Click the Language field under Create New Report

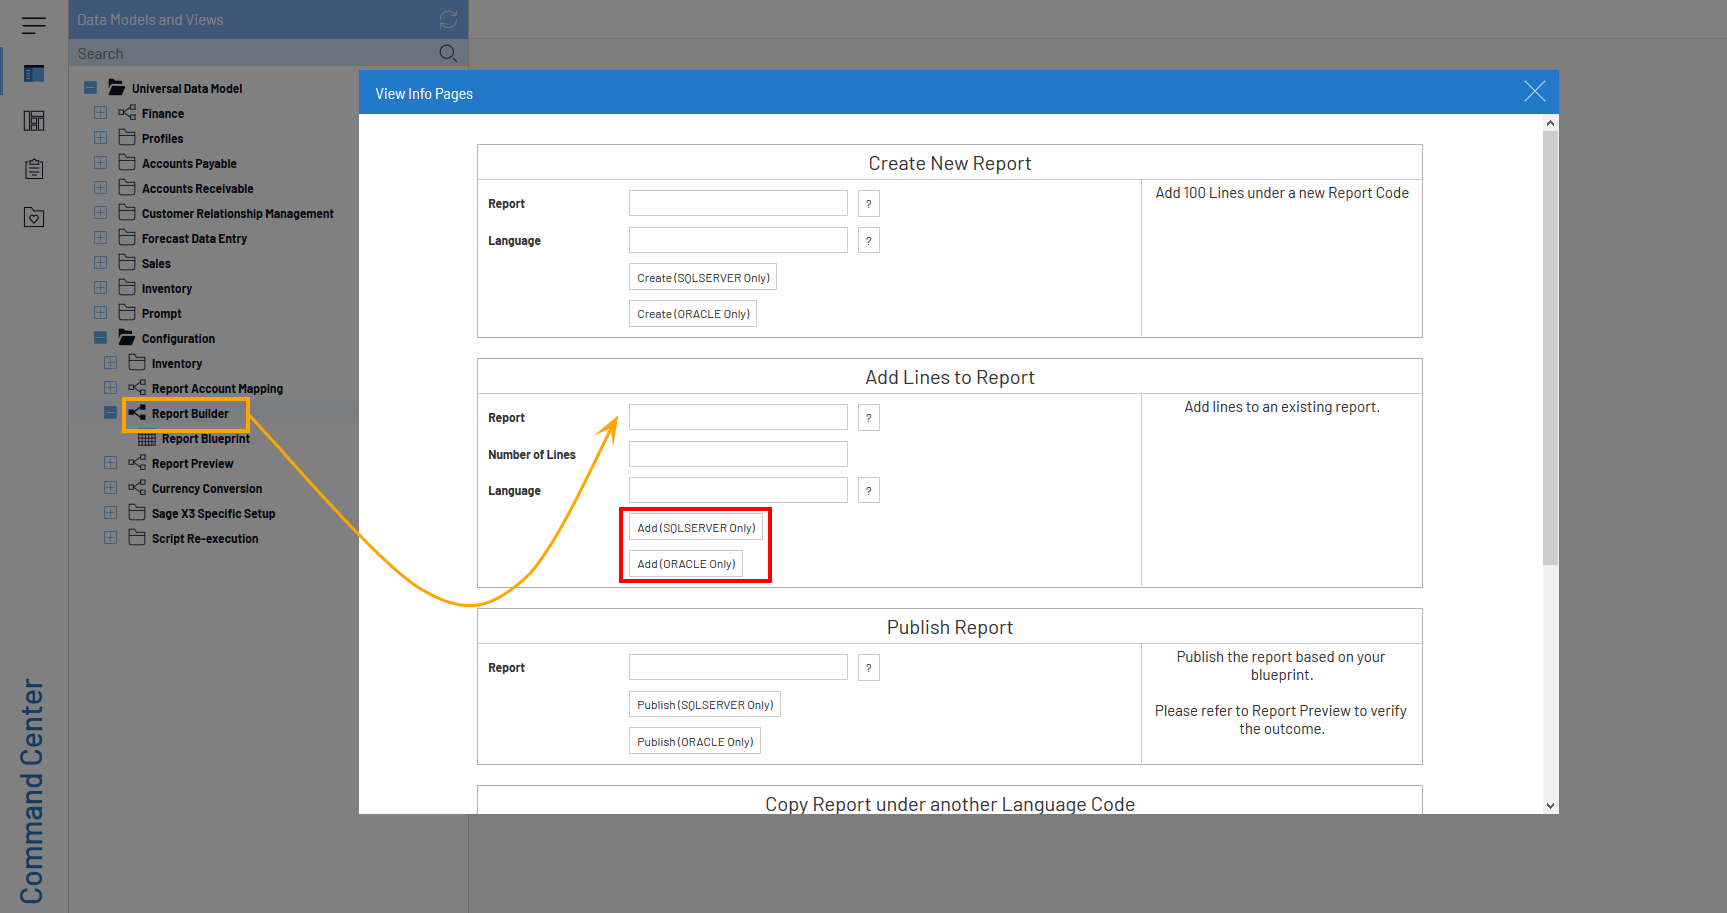pos(738,240)
